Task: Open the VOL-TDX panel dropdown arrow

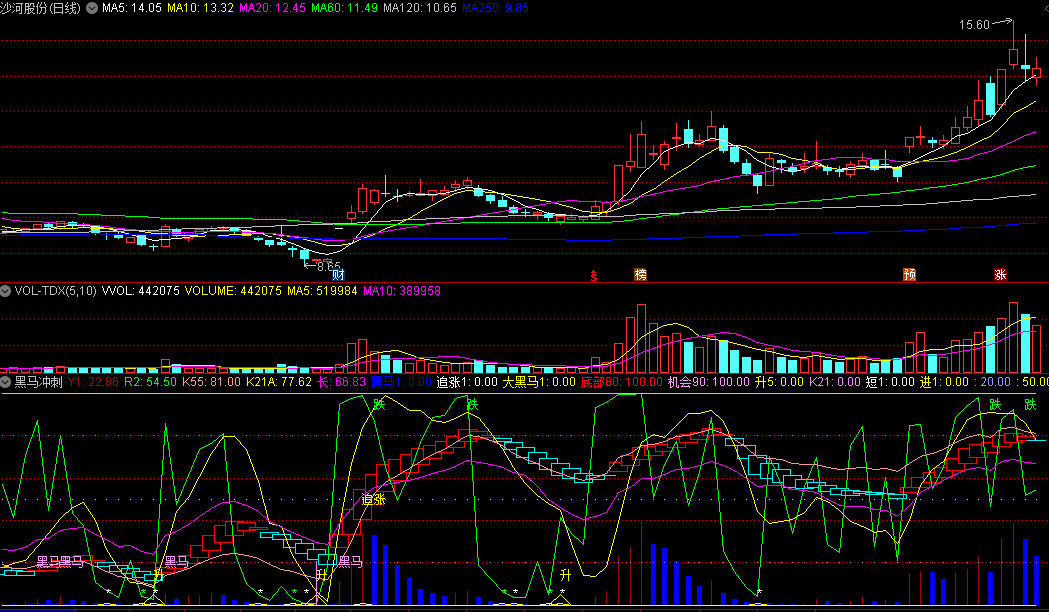Action: (x=6, y=290)
